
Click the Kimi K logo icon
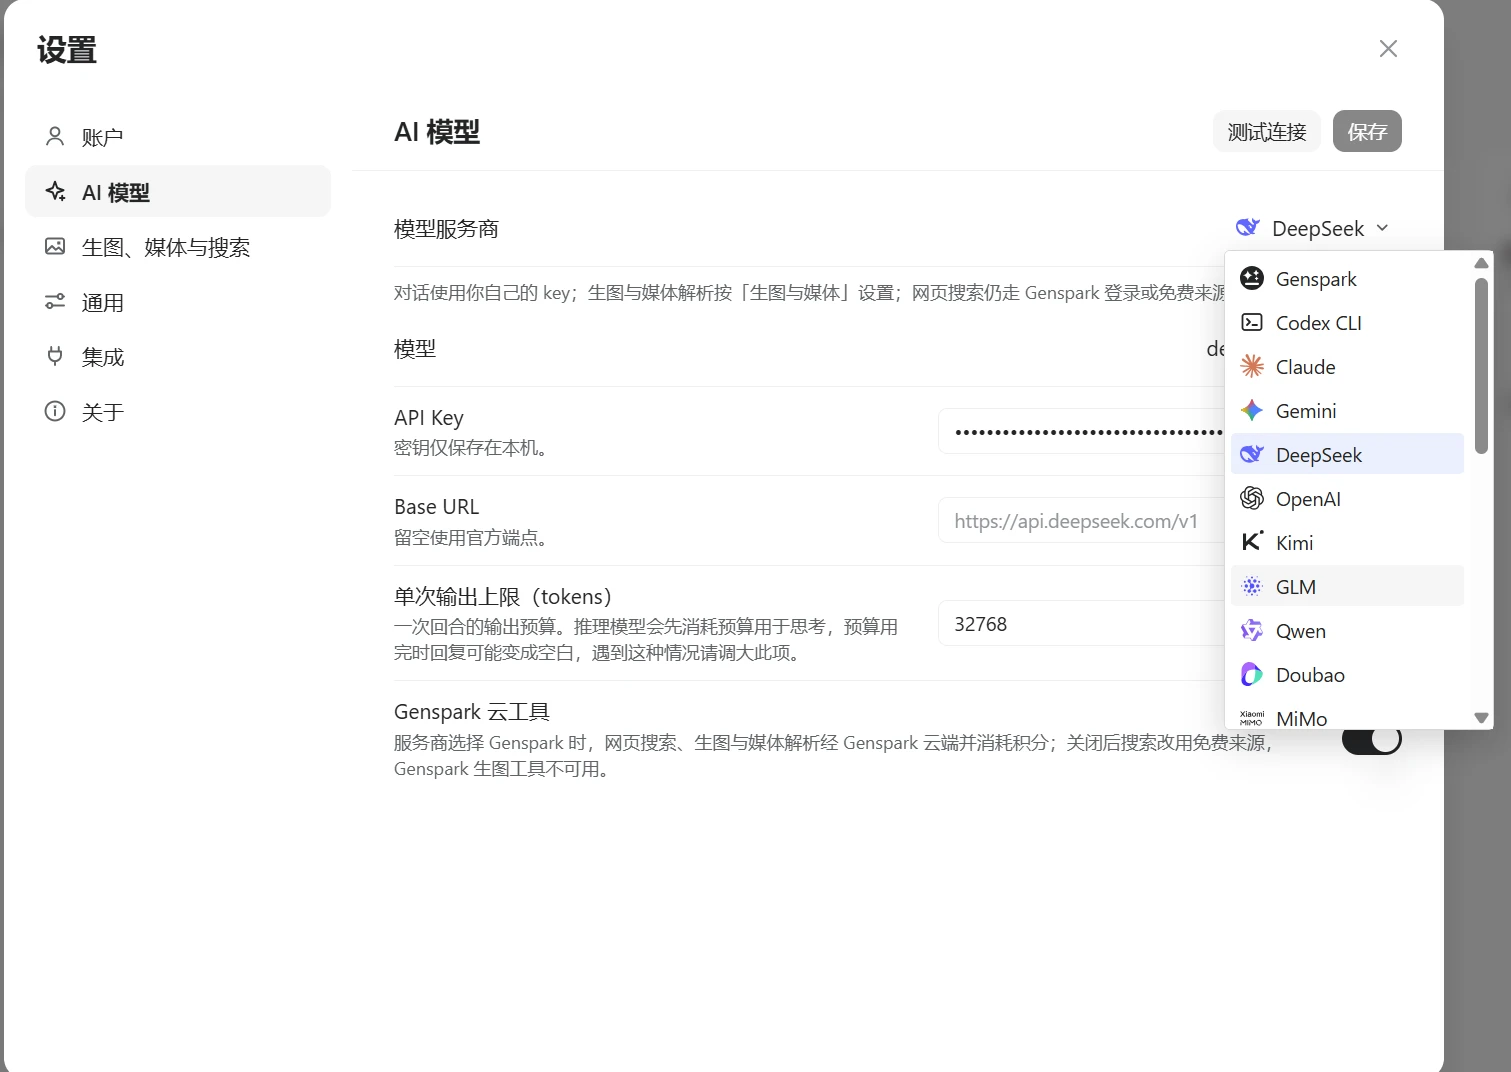(1252, 542)
